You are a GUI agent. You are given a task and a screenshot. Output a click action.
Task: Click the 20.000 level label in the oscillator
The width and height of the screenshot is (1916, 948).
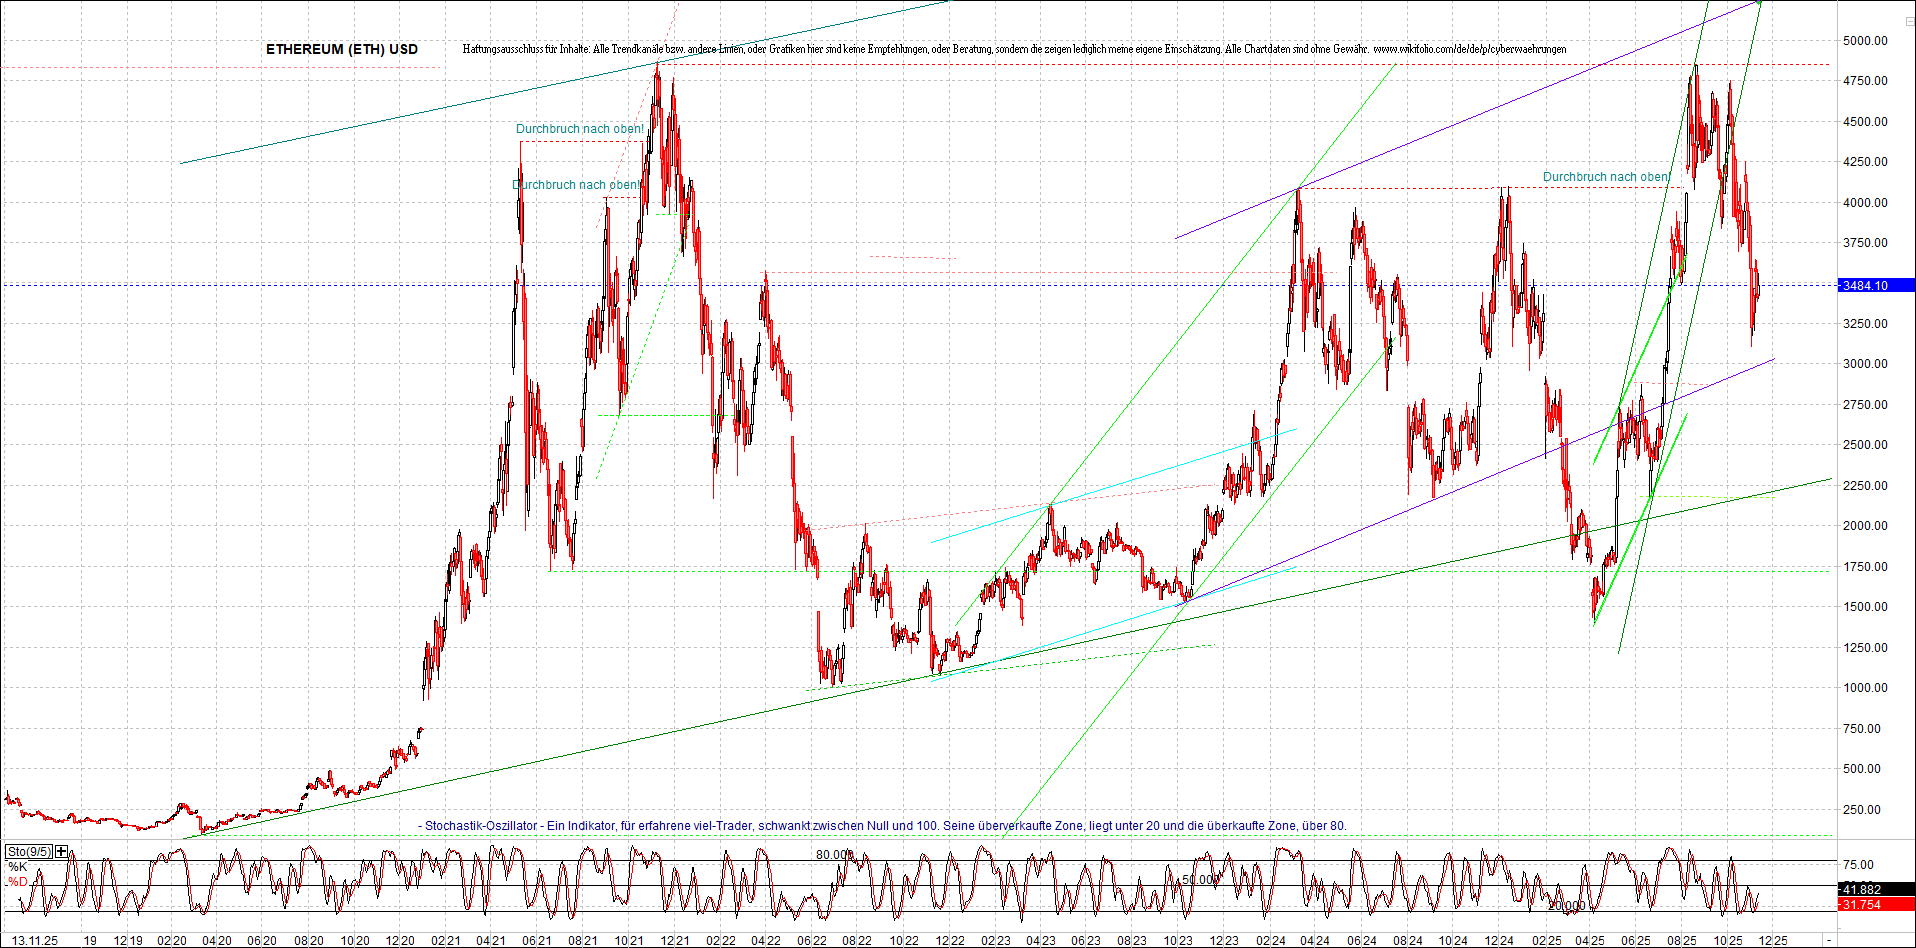pyautogui.click(x=1567, y=906)
